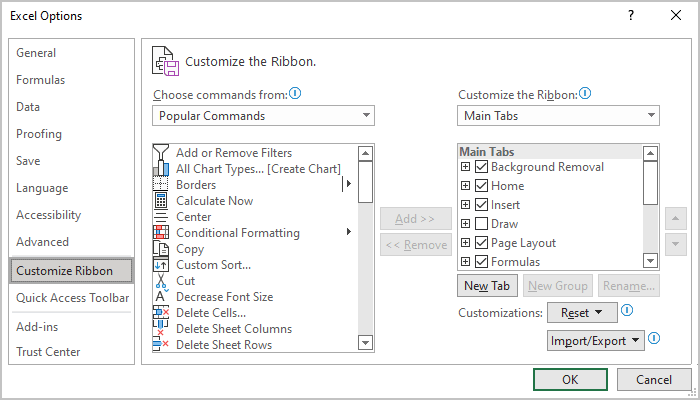The image size is (700, 400).
Task: Click the New Group button
Action: coord(558,286)
